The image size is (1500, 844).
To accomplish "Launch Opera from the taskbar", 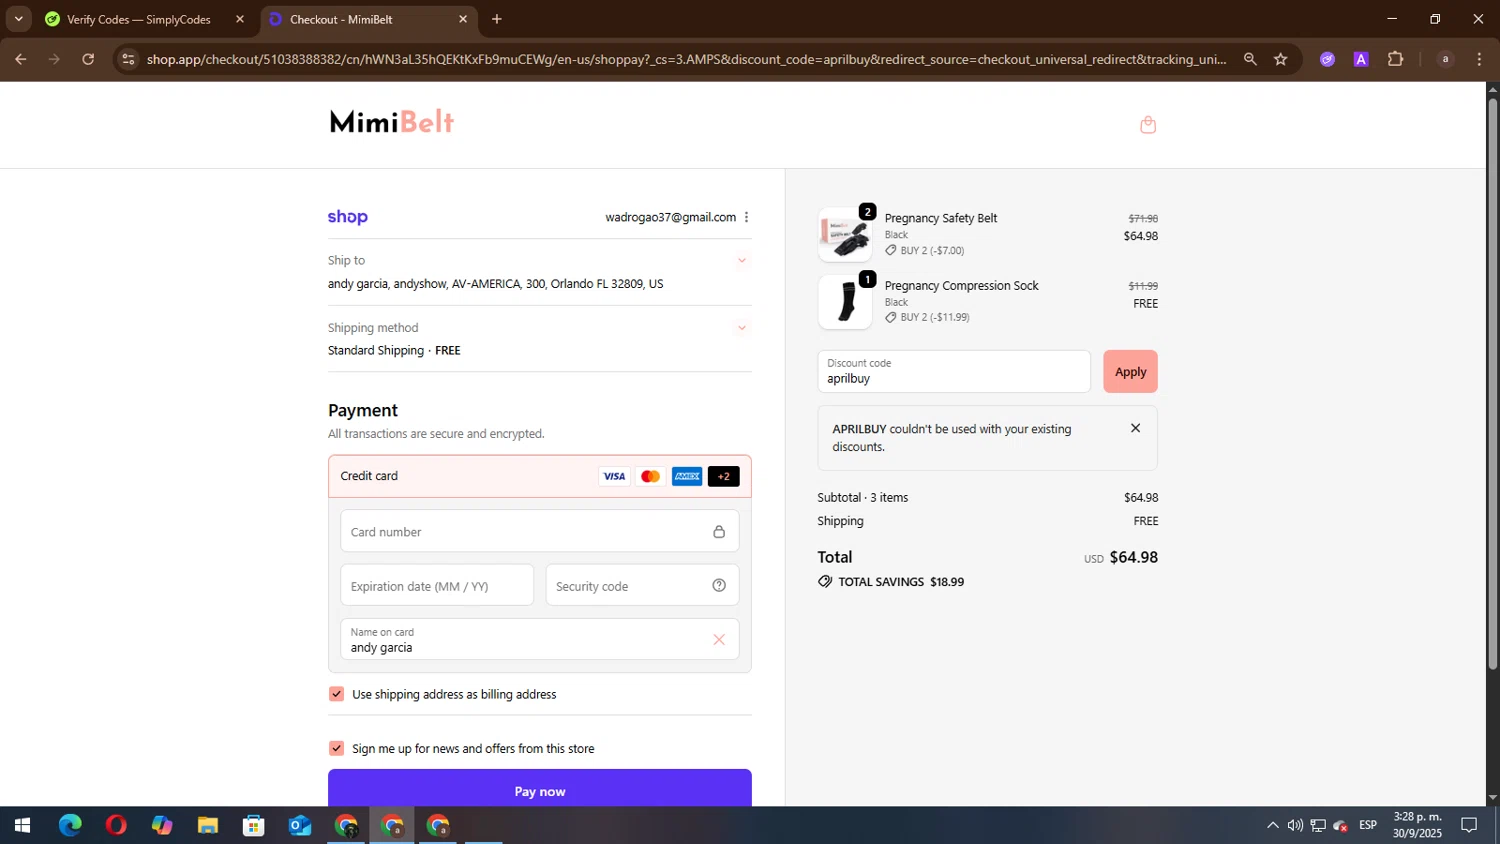I will (116, 825).
